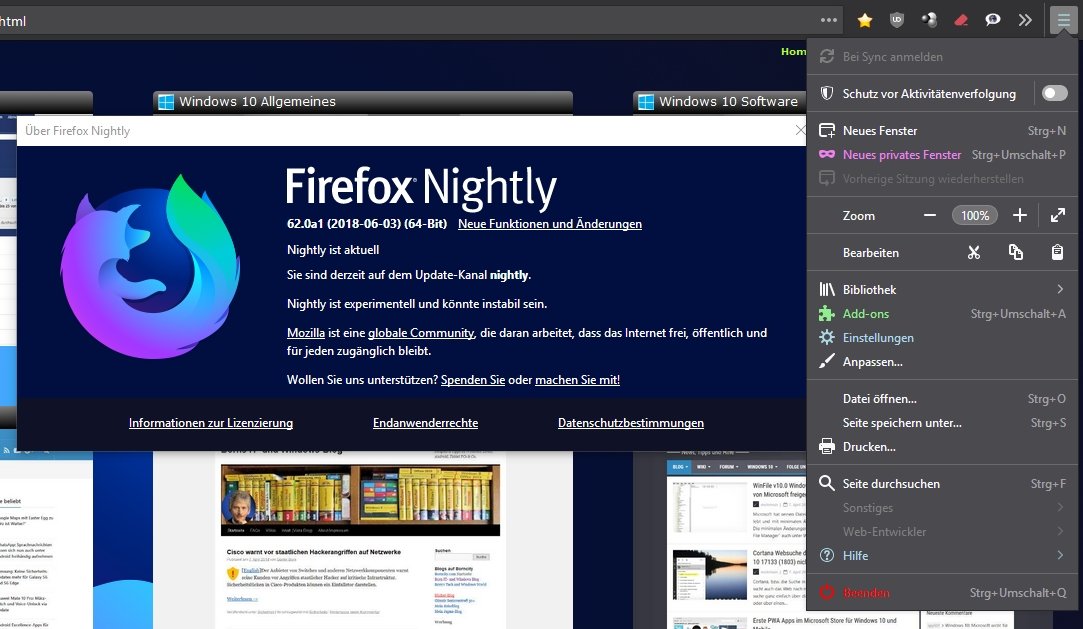Image resolution: width=1083 pixels, height=629 pixels.
Task: Show more toolbar items via double-chevron
Action: tap(1025, 20)
